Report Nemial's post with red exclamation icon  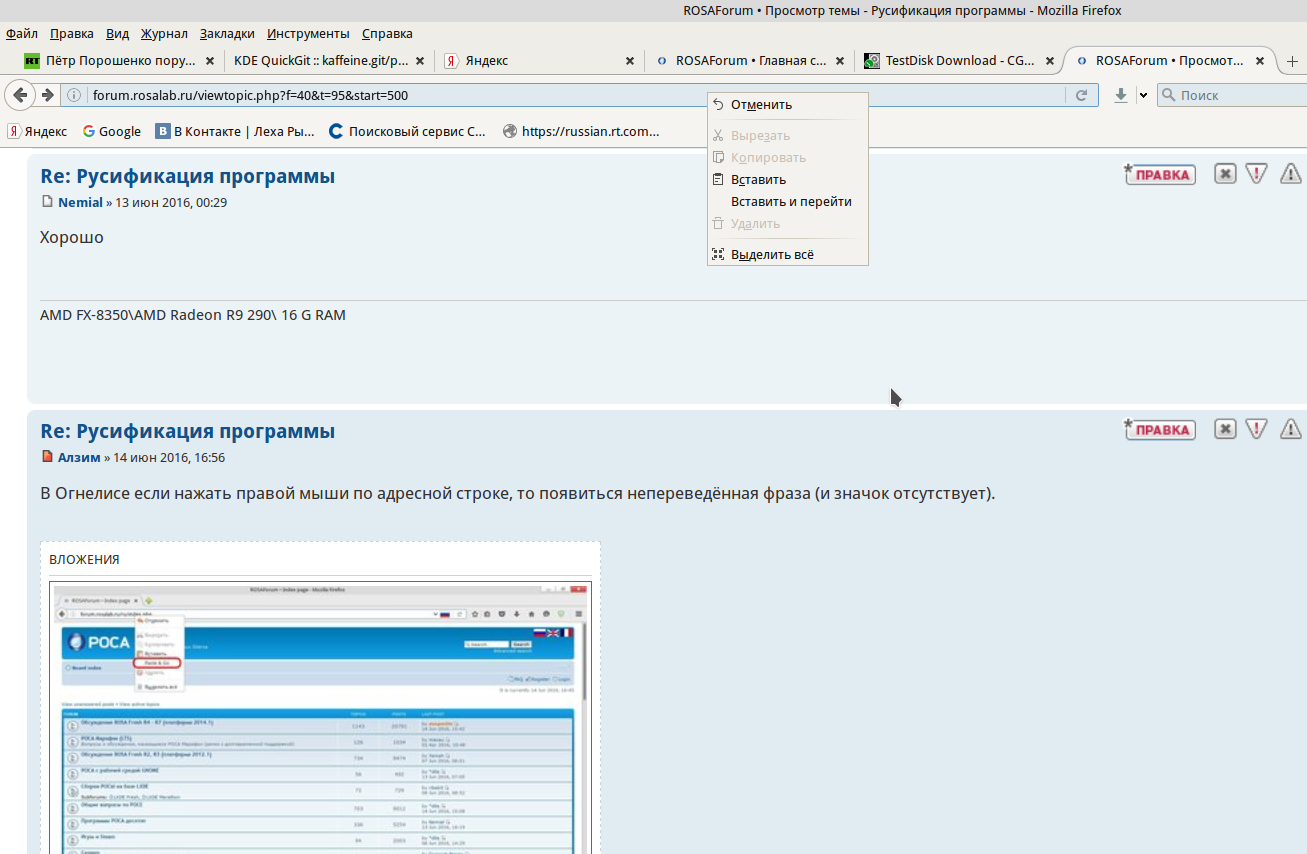click(x=1257, y=174)
